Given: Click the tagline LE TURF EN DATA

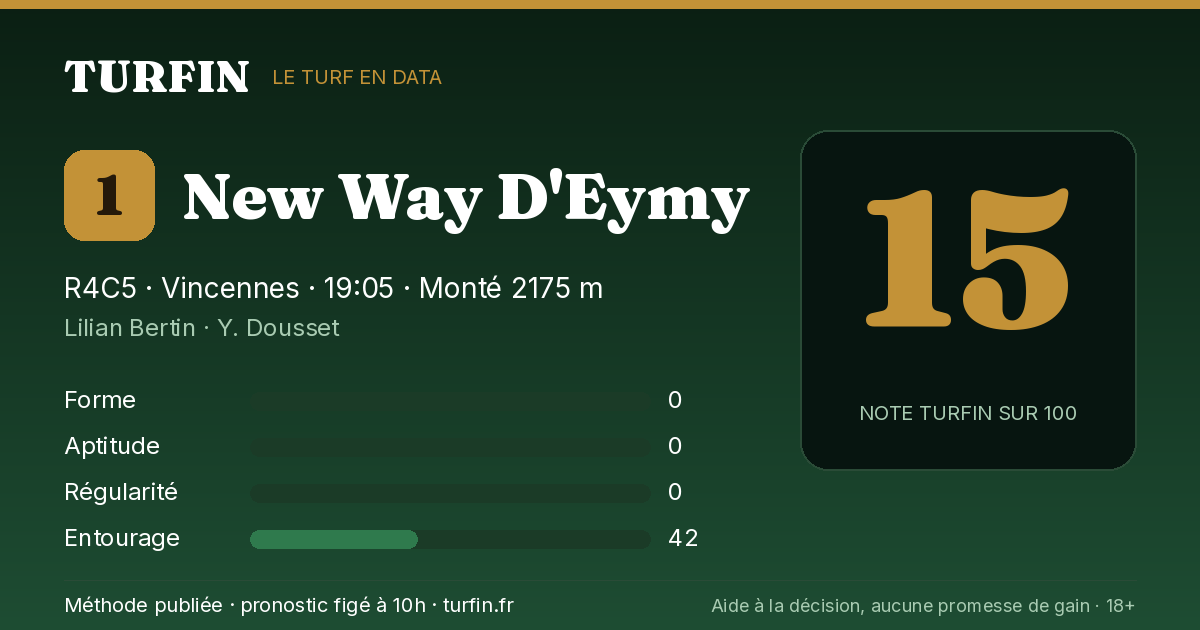Looking at the screenshot, I should [x=357, y=77].
